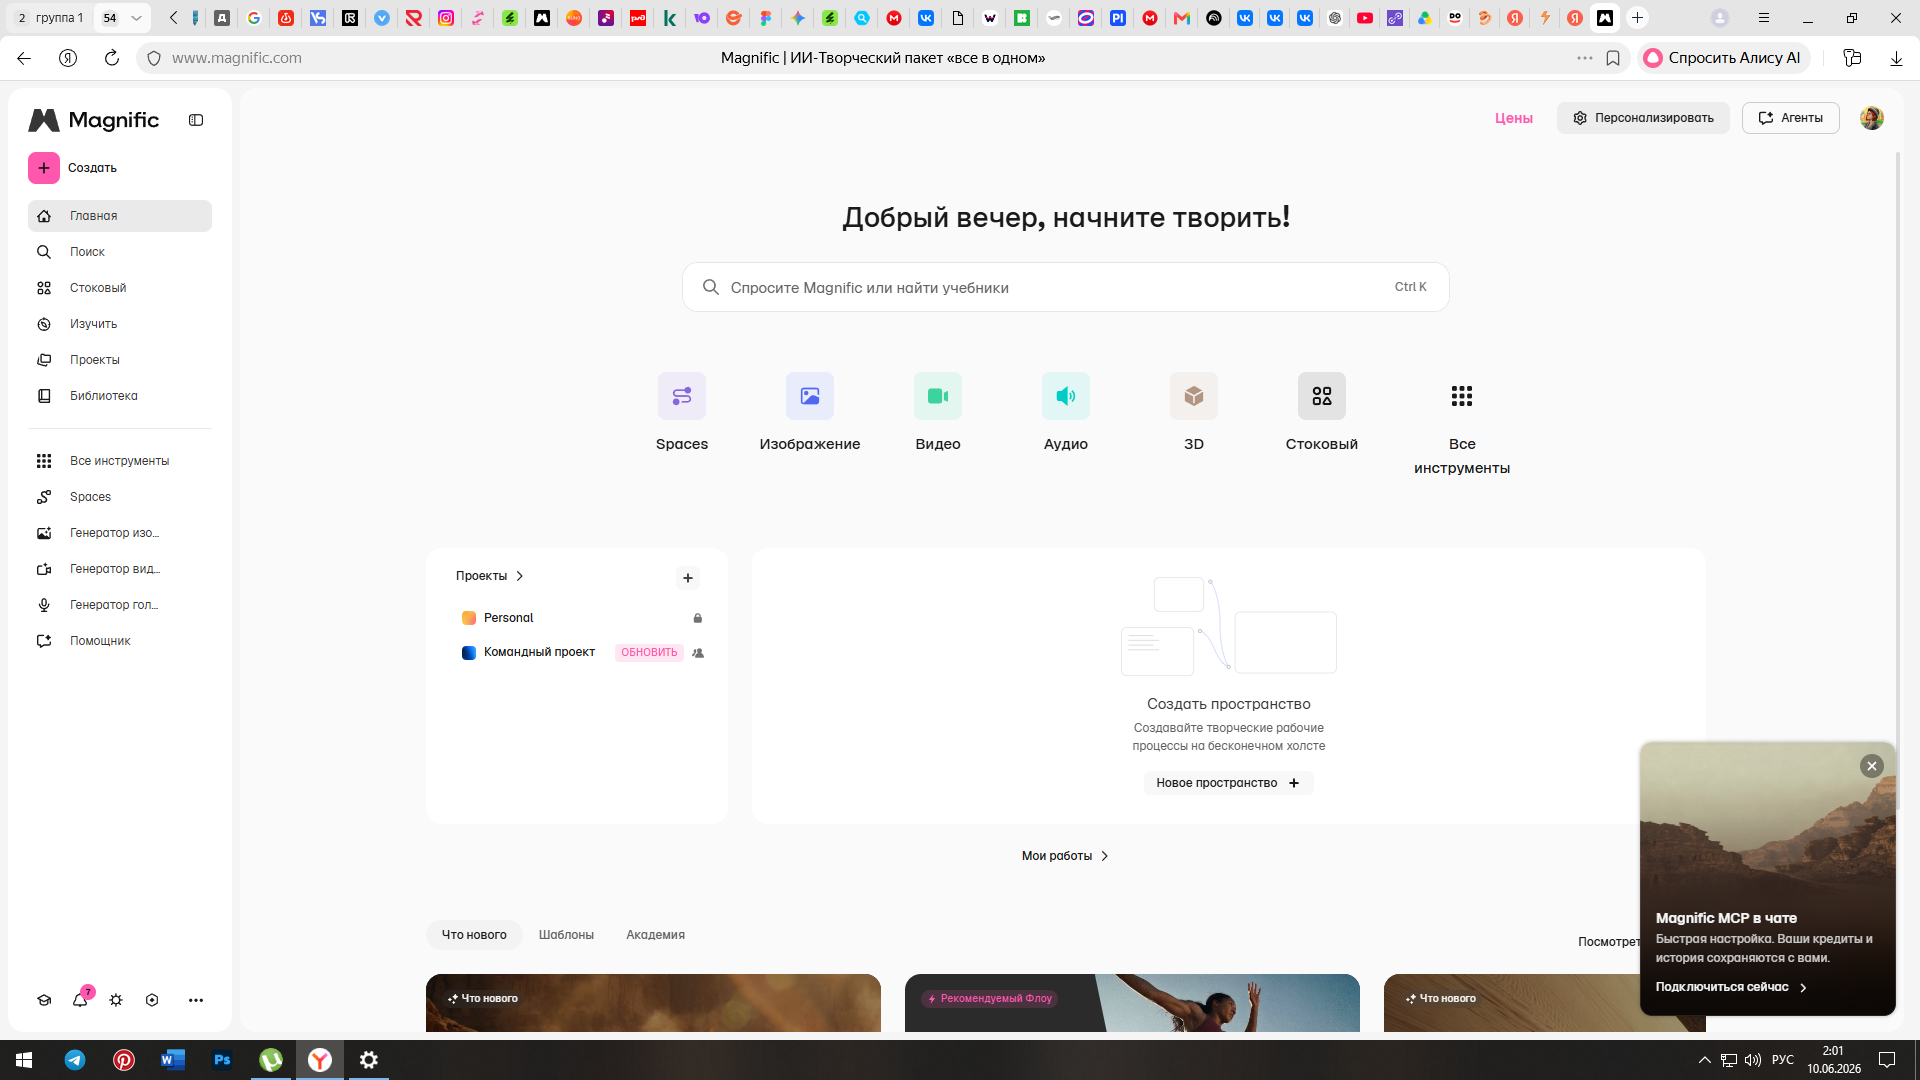Add a new project with plus icon

pyautogui.click(x=688, y=578)
